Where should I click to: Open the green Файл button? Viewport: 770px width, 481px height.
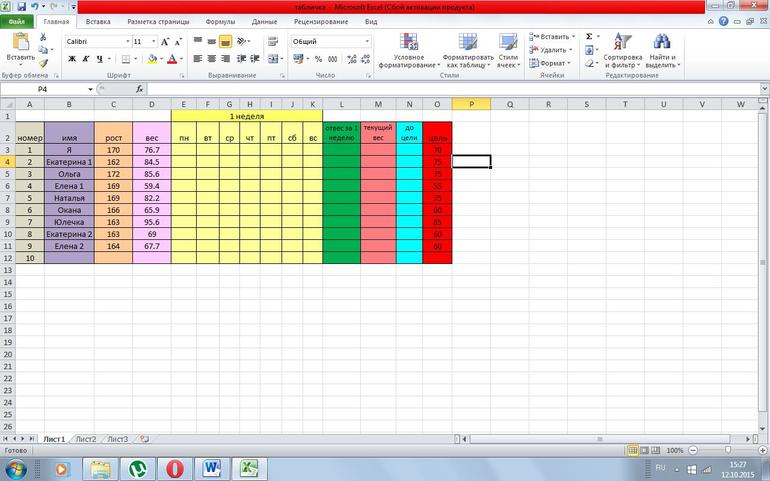[17, 20]
